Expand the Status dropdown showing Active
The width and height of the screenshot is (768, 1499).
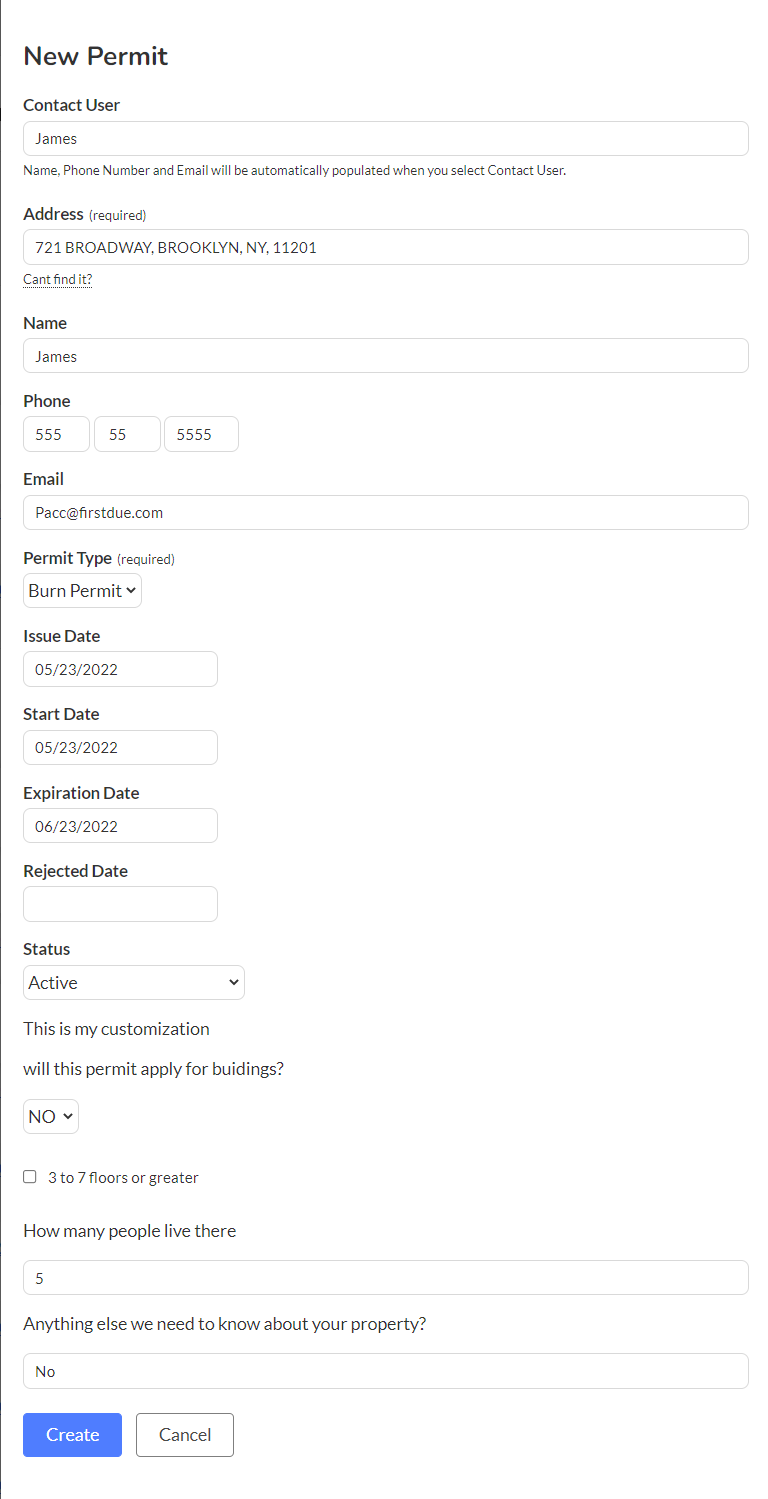(x=134, y=982)
